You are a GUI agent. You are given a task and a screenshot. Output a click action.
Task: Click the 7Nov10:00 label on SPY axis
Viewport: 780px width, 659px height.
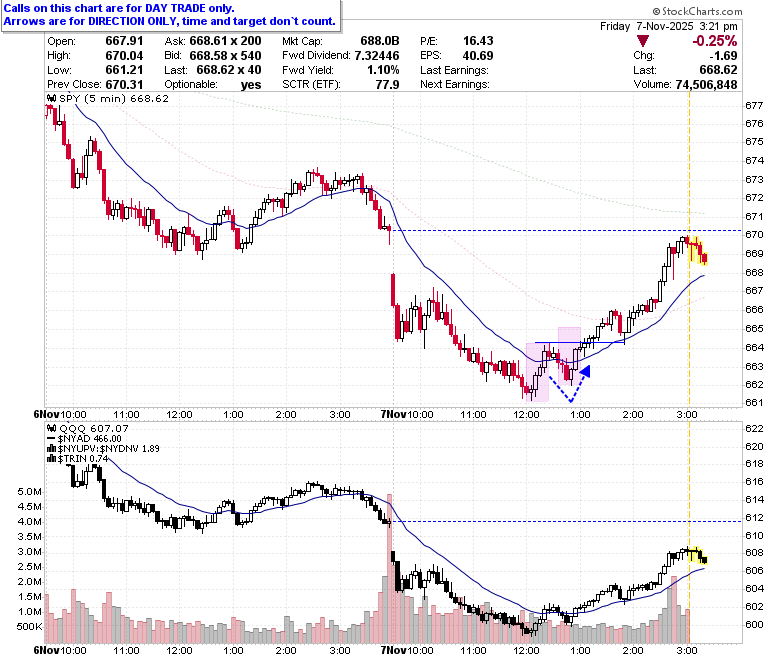(x=407, y=414)
